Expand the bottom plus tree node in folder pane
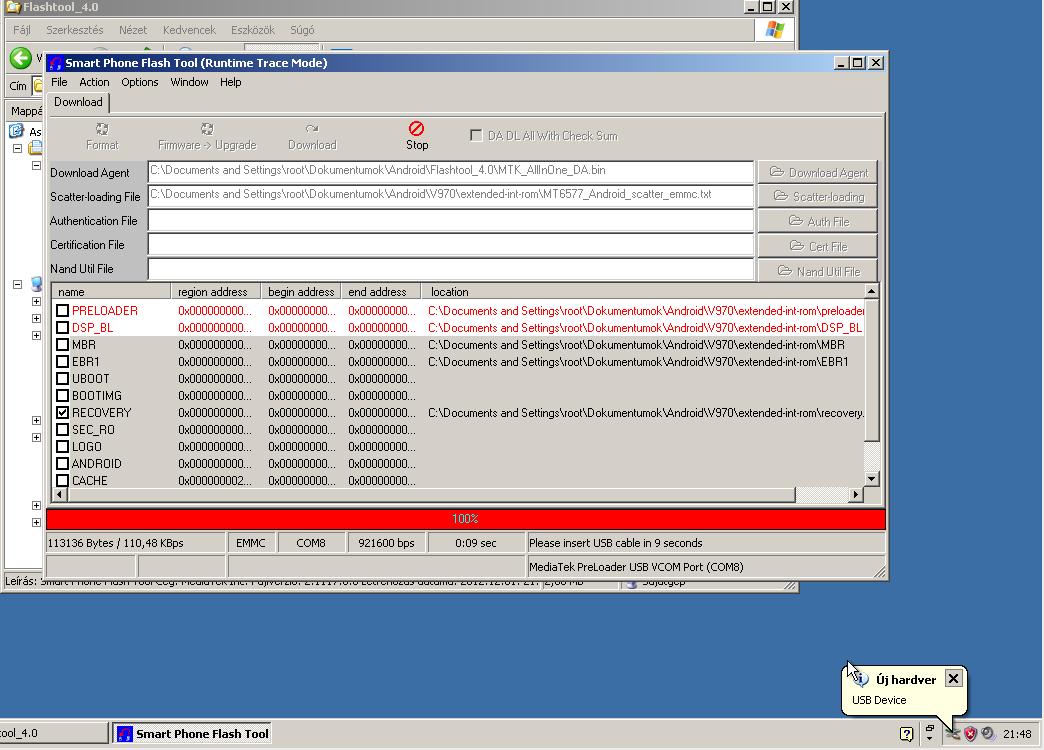Image resolution: width=1044 pixels, height=750 pixels. (37, 522)
